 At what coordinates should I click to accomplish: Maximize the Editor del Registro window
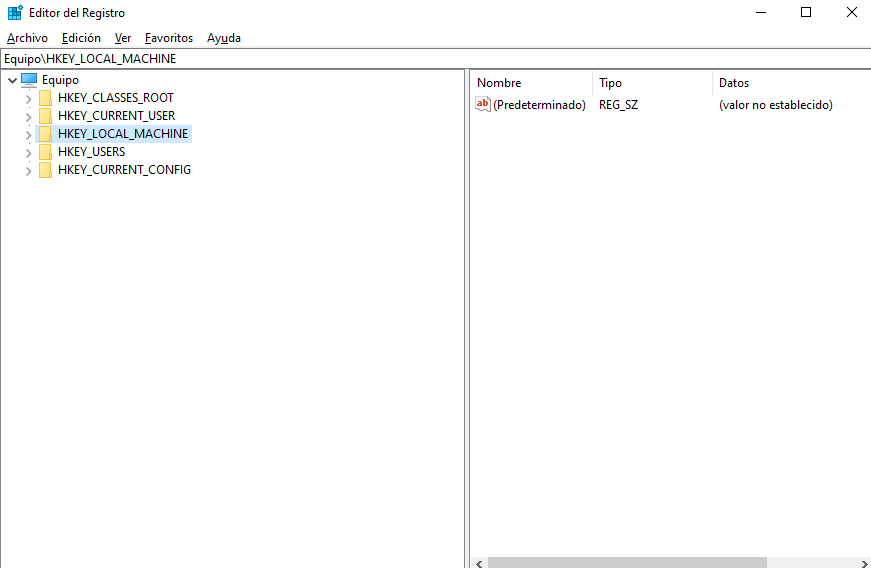[806, 12]
